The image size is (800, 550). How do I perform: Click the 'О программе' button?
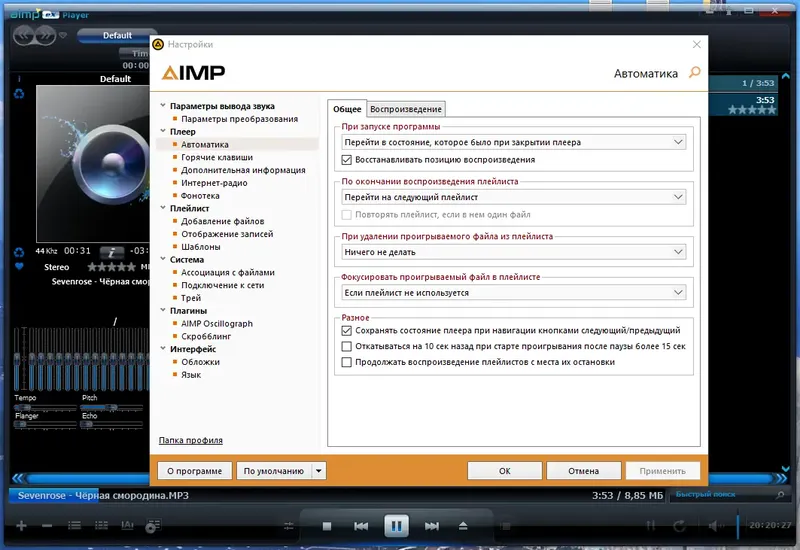[194, 470]
